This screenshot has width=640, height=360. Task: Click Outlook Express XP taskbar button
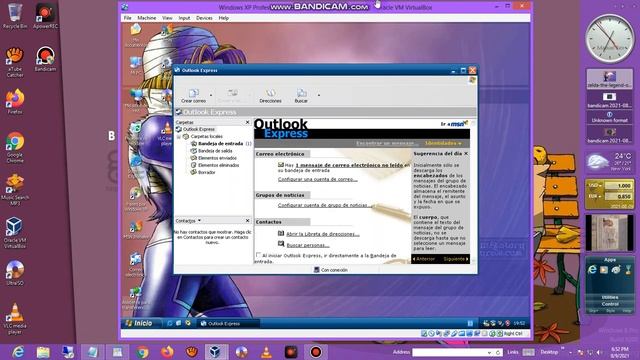pyautogui.click(x=228, y=323)
